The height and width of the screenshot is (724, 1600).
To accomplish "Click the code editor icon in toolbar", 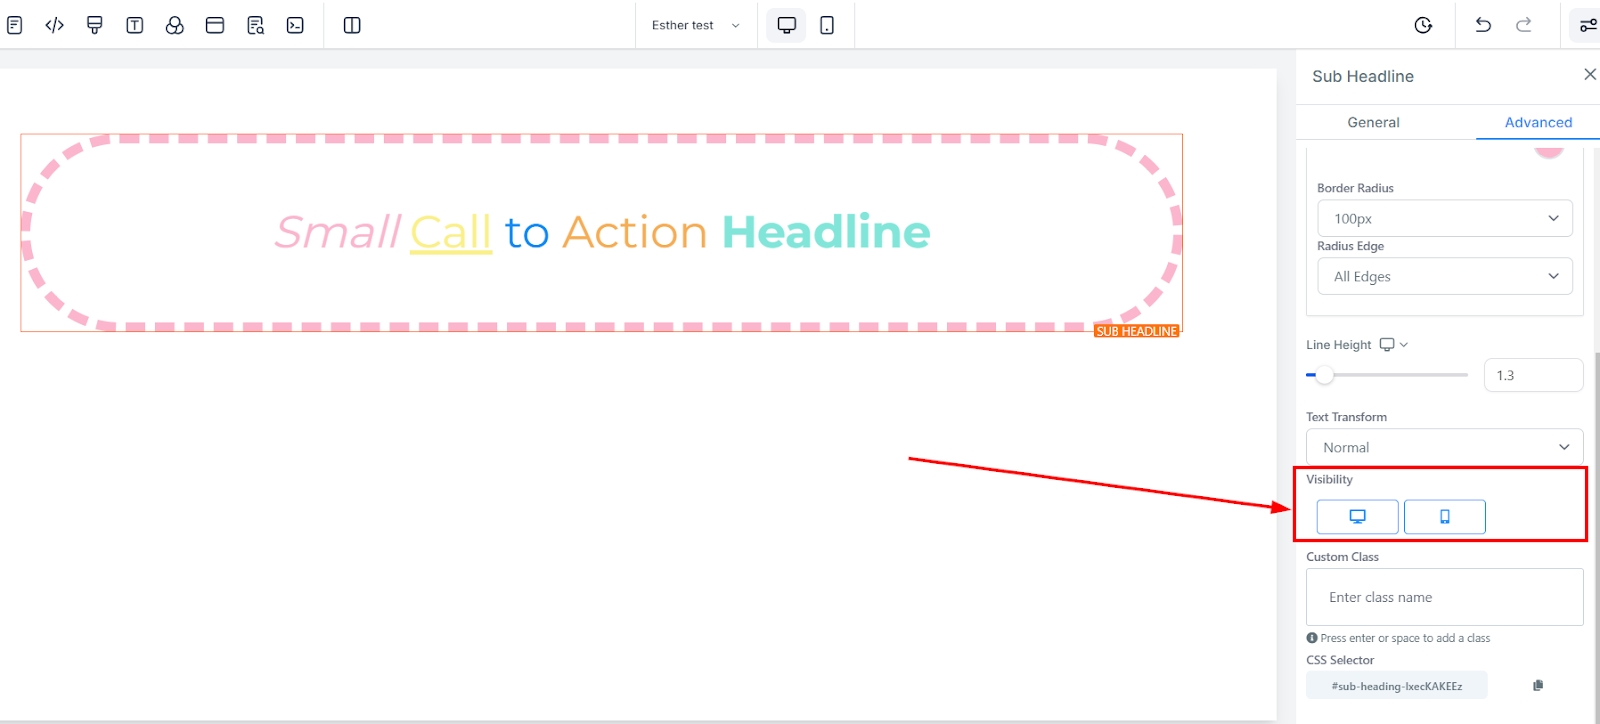I will pos(55,25).
